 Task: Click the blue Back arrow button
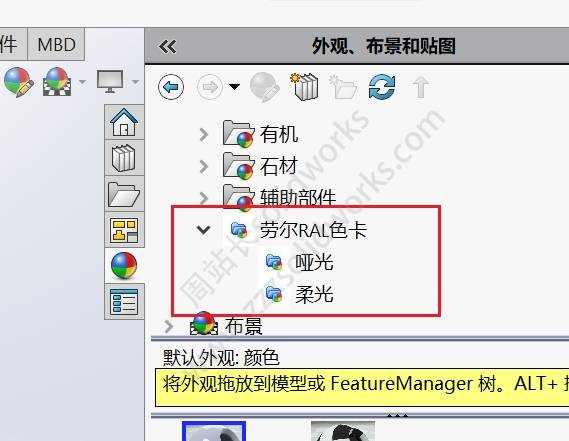point(171,87)
